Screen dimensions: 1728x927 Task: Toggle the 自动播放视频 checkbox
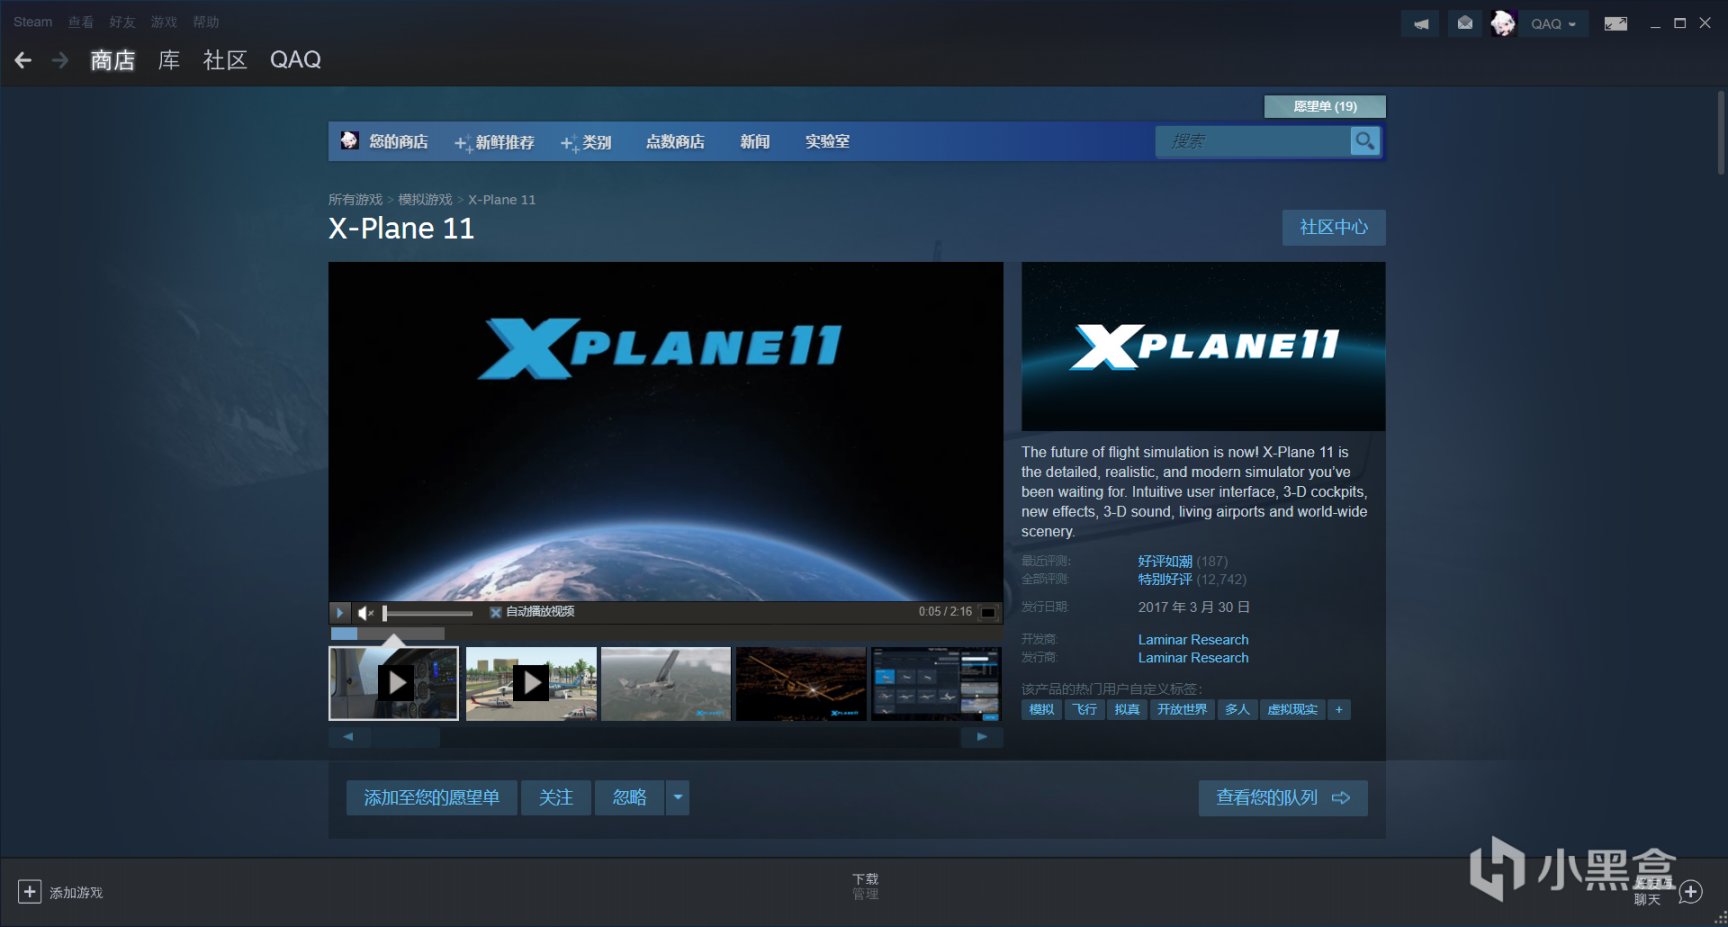(495, 612)
